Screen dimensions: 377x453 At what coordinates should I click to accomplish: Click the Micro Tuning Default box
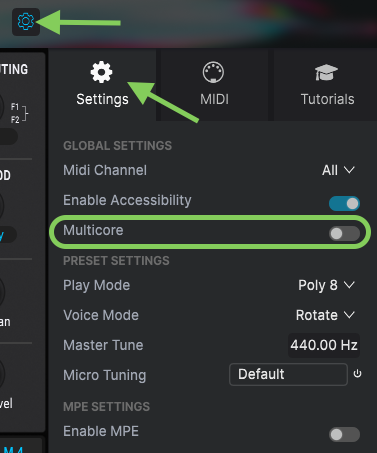pos(288,374)
